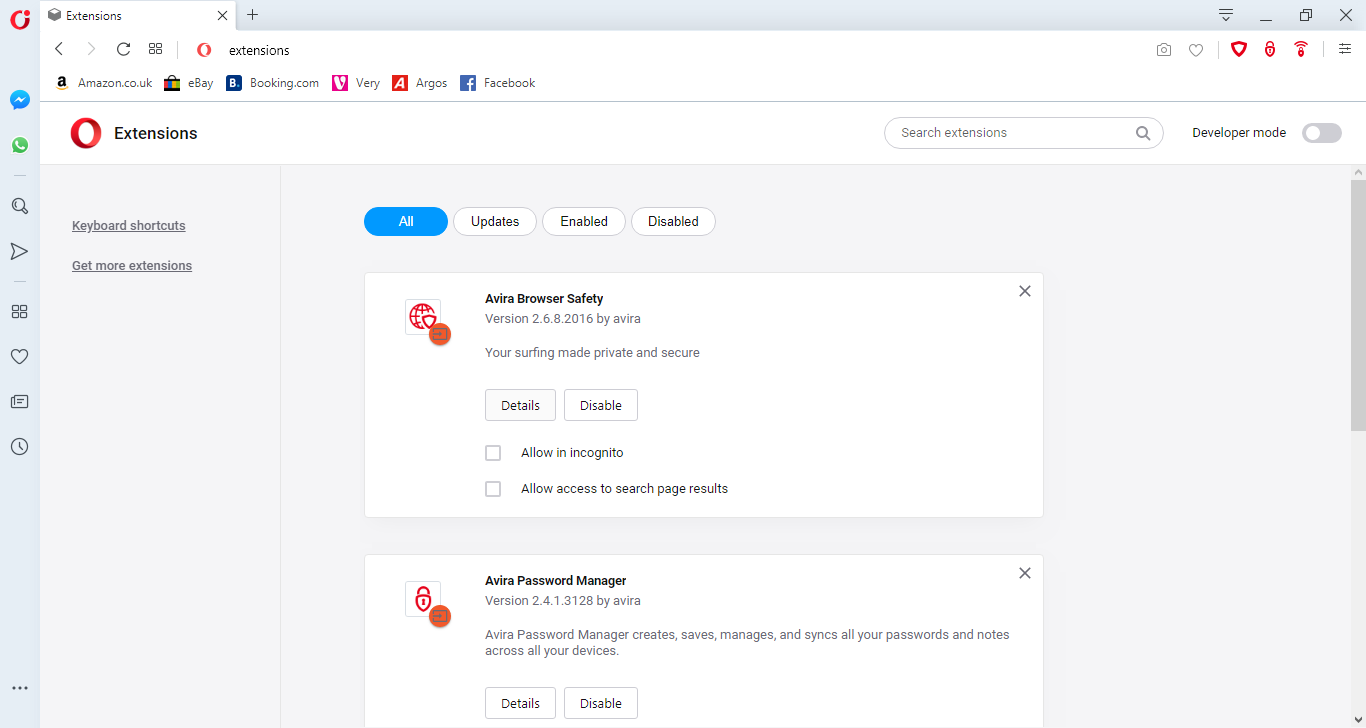Viewport: 1366px width, 728px height.
Task: Disable the Avira Browser Safety extension
Action: pyautogui.click(x=601, y=405)
